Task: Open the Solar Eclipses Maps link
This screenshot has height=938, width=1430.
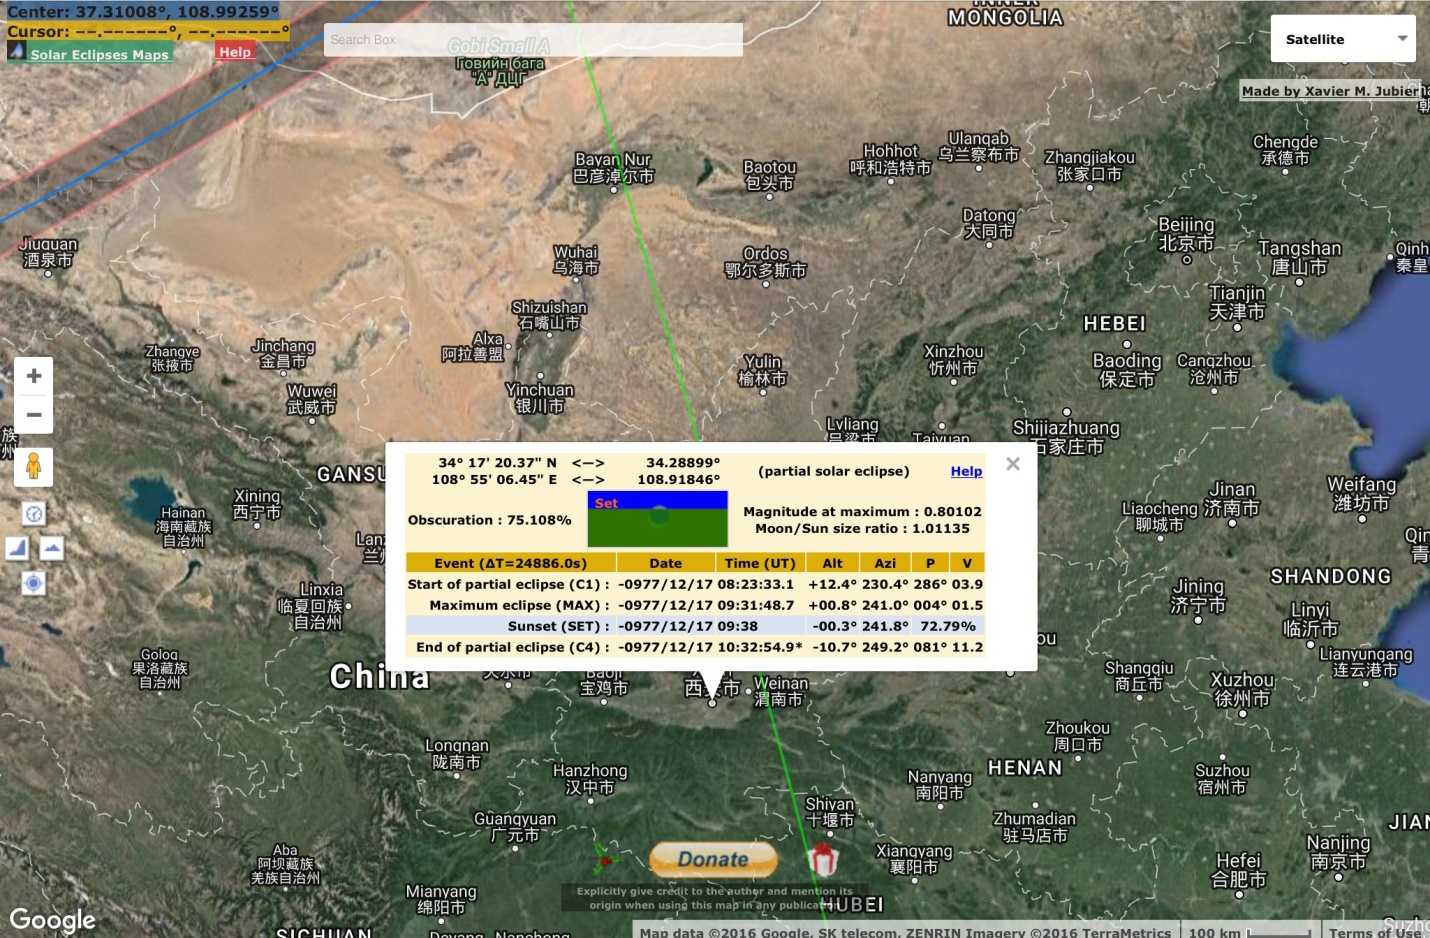Action: point(99,54)
